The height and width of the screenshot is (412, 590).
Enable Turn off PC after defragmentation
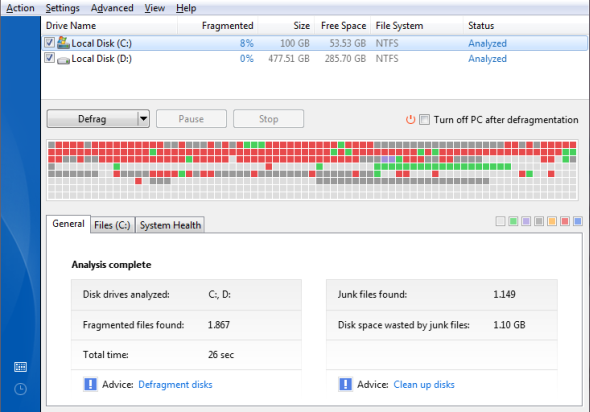424,120
